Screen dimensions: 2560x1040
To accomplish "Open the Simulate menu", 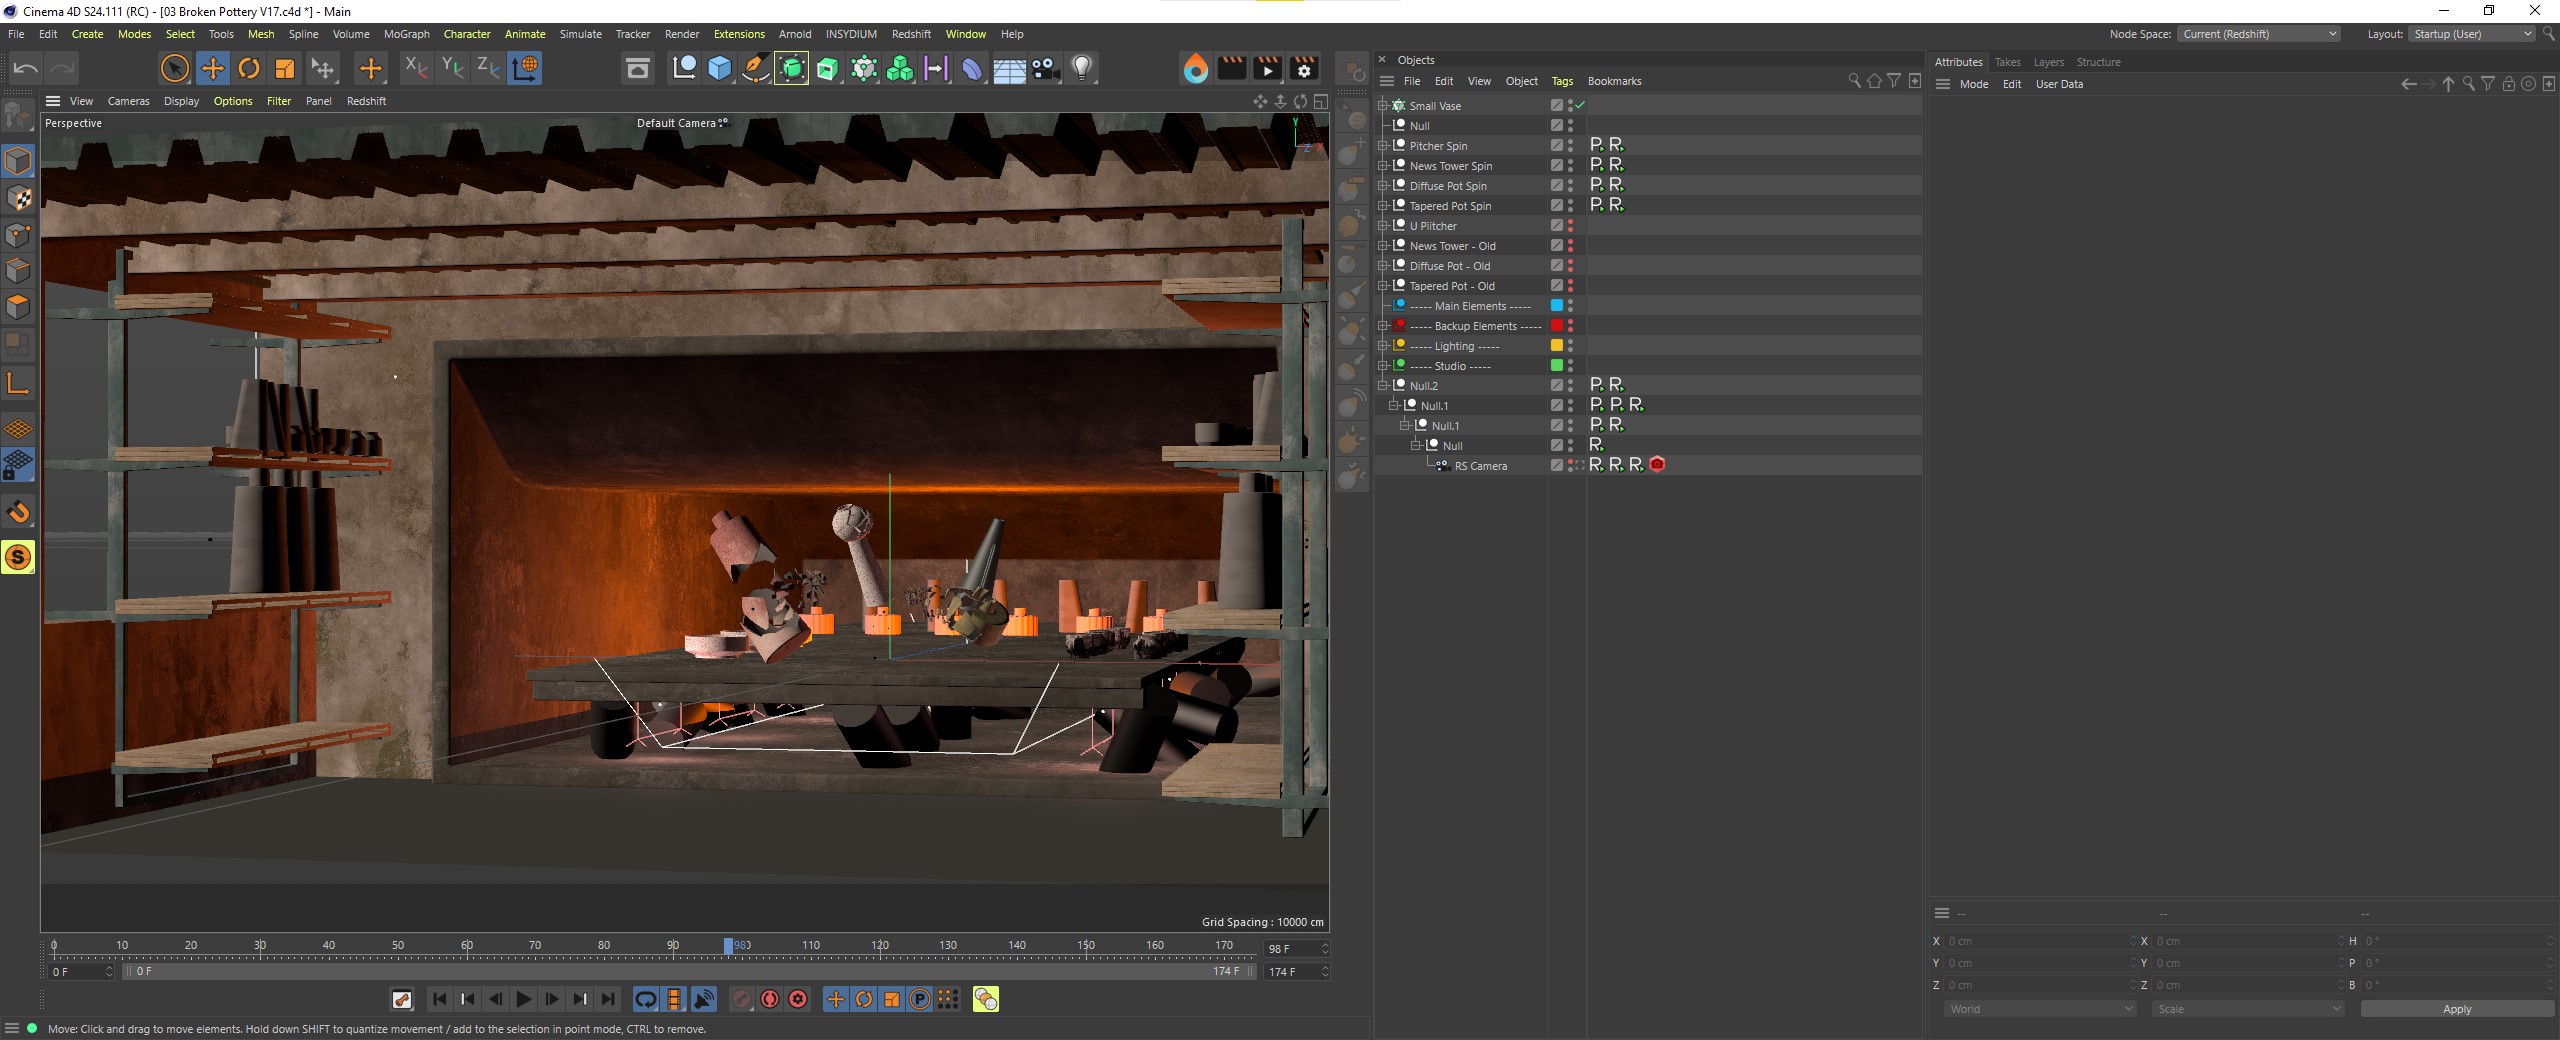I will coord(580,34).
